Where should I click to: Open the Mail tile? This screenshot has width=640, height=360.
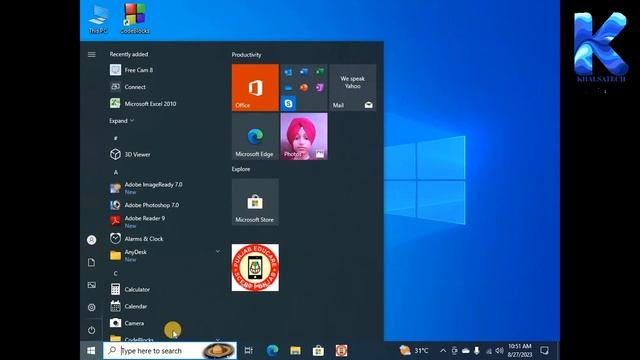click(353, 87)
